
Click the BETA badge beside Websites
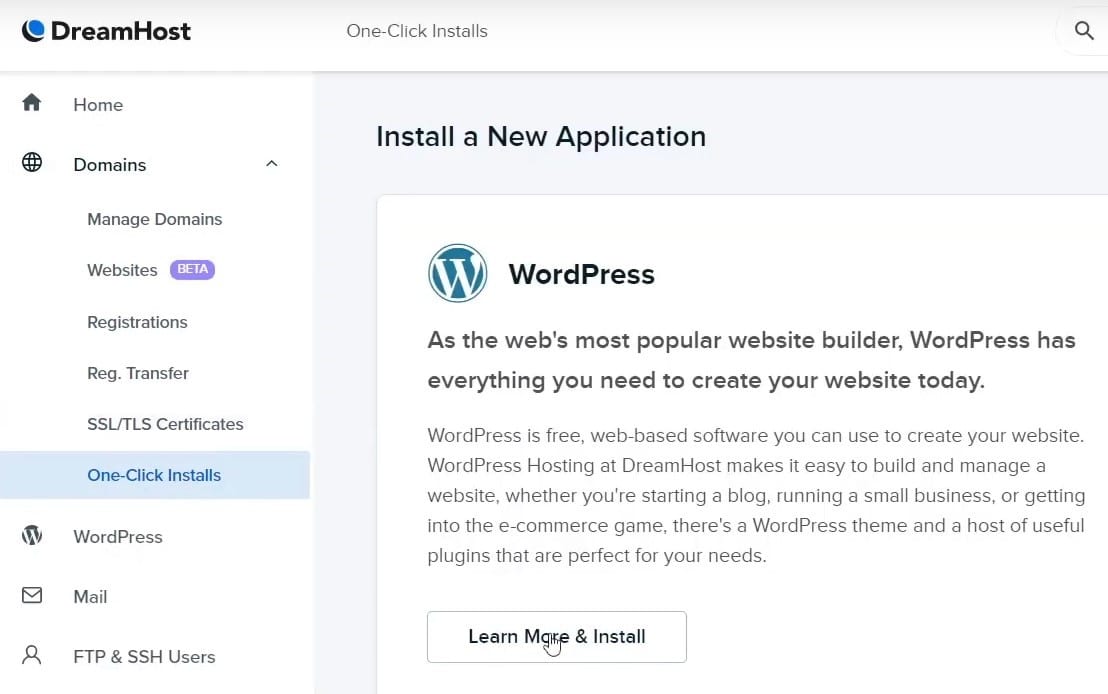tap(192, 269)
